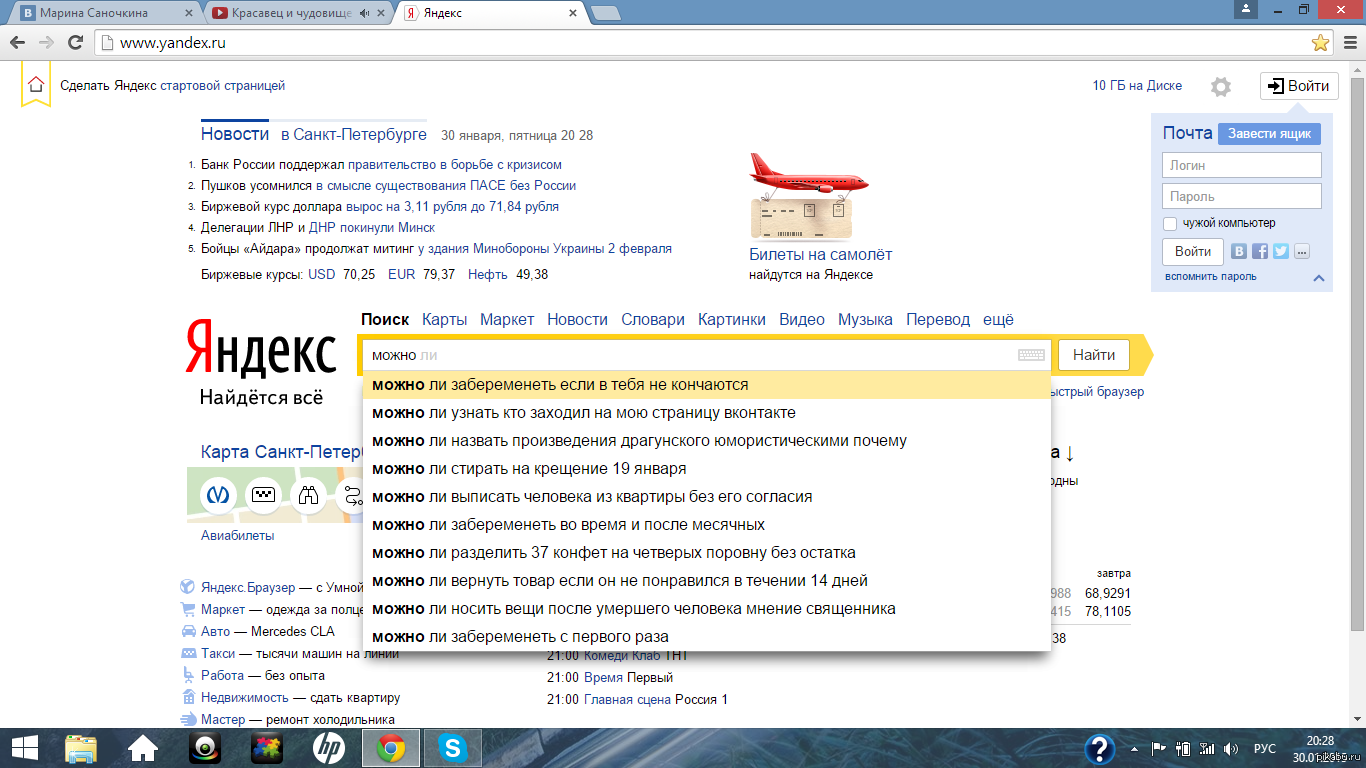Viewport: 1366px width, 768px height.
Task: Open the virtual keyboard in search box
Action: point(1031,355)
